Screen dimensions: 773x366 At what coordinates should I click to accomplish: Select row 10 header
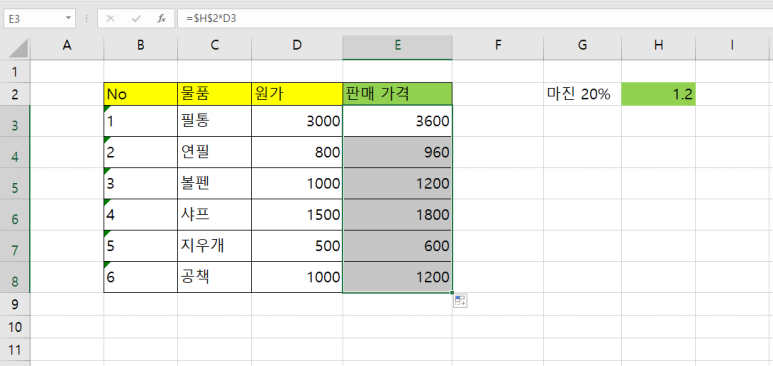click(15, 327)
